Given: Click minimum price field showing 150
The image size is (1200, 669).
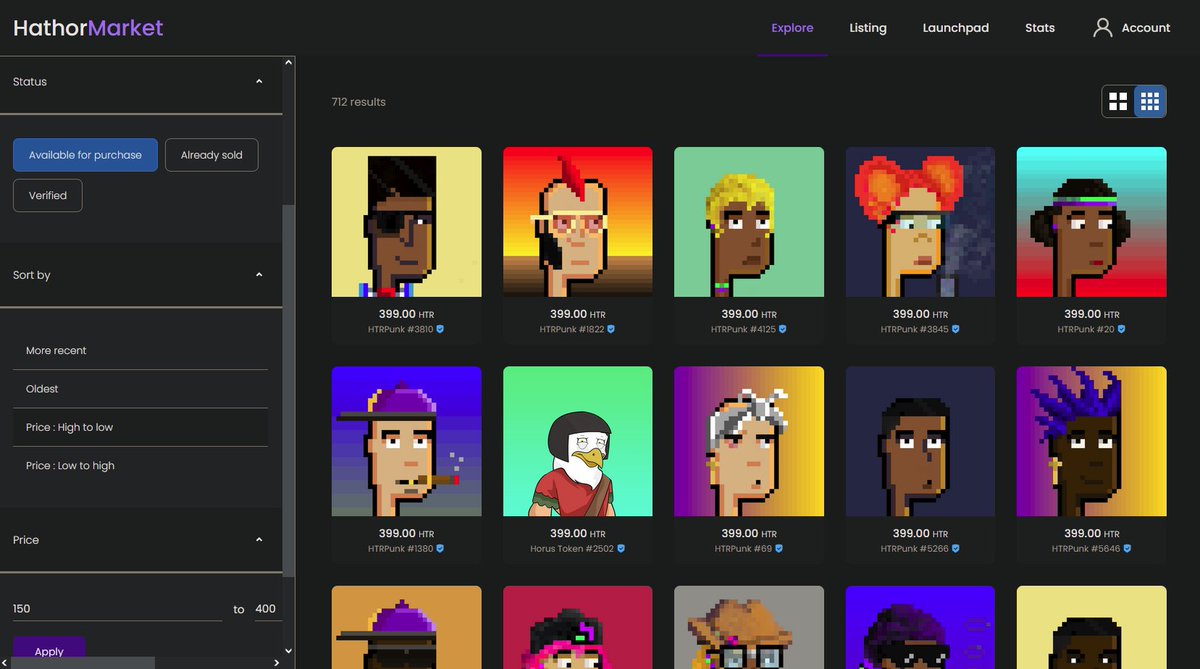Looking at the screenshot, I should point(117,609).
